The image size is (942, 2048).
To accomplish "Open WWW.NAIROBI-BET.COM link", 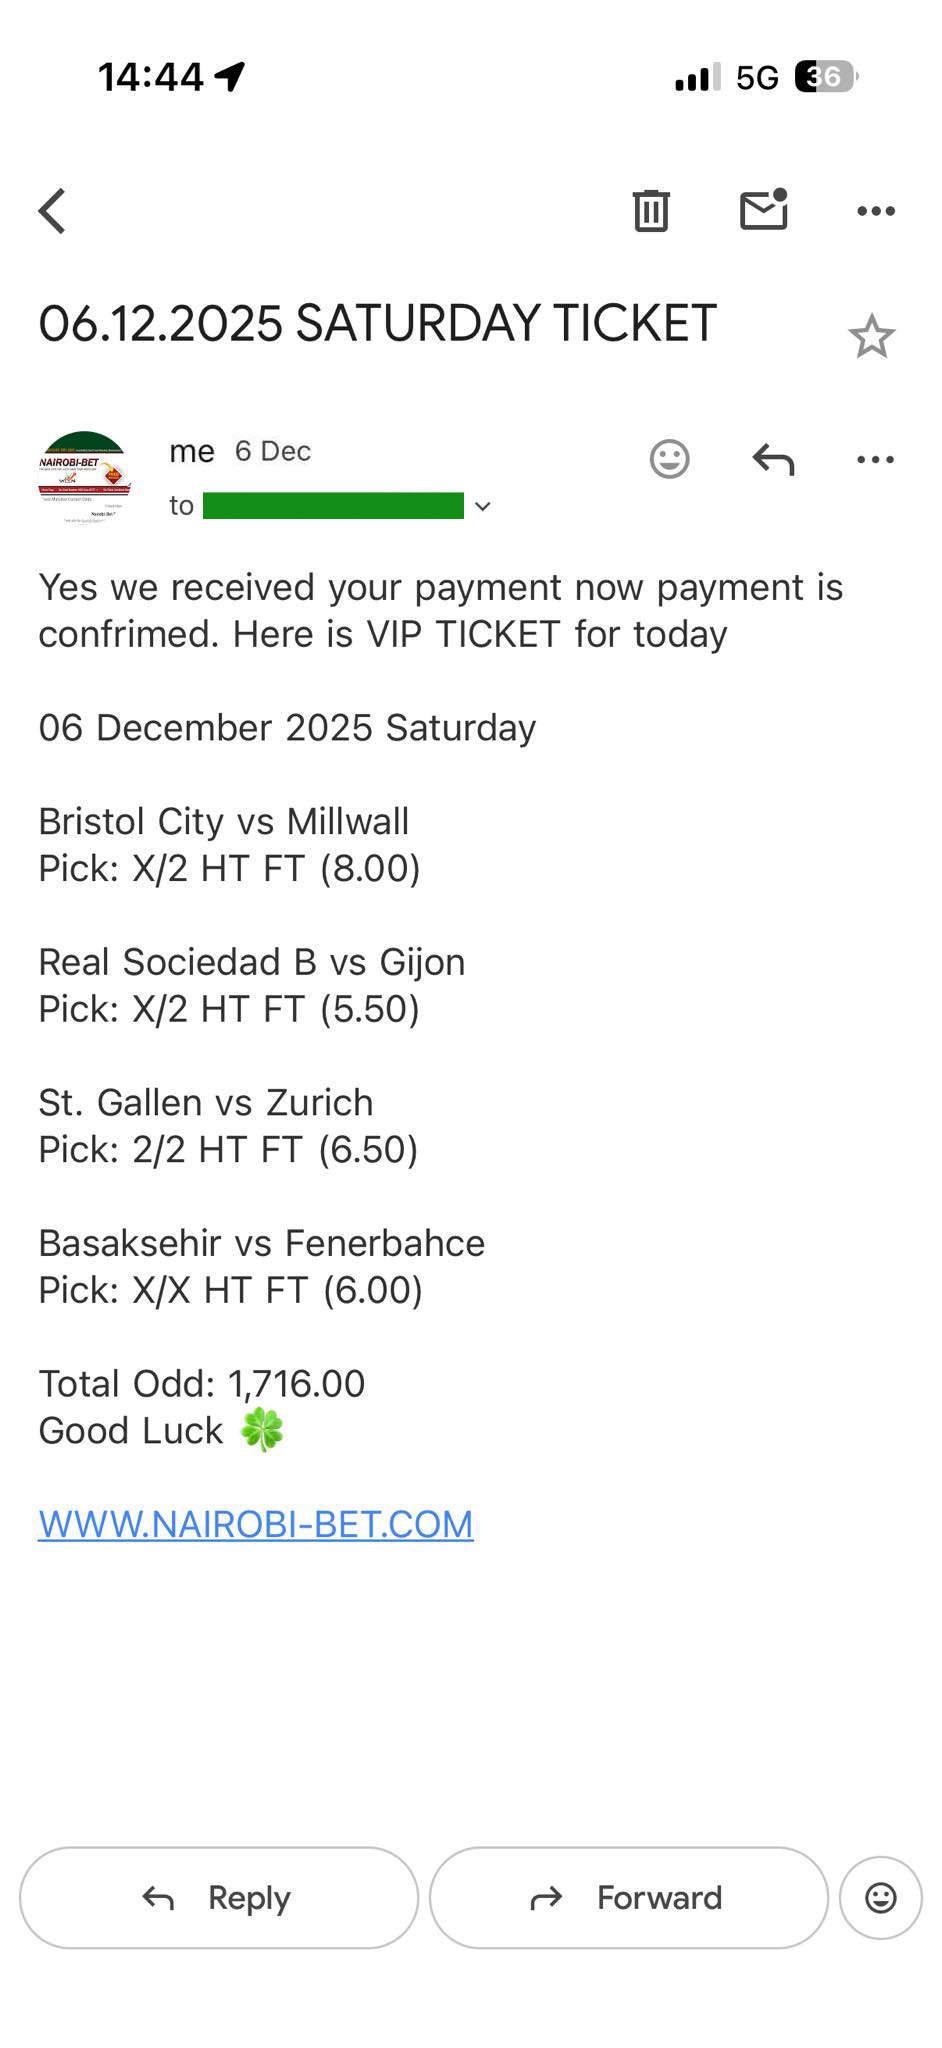I will 256,1524.
